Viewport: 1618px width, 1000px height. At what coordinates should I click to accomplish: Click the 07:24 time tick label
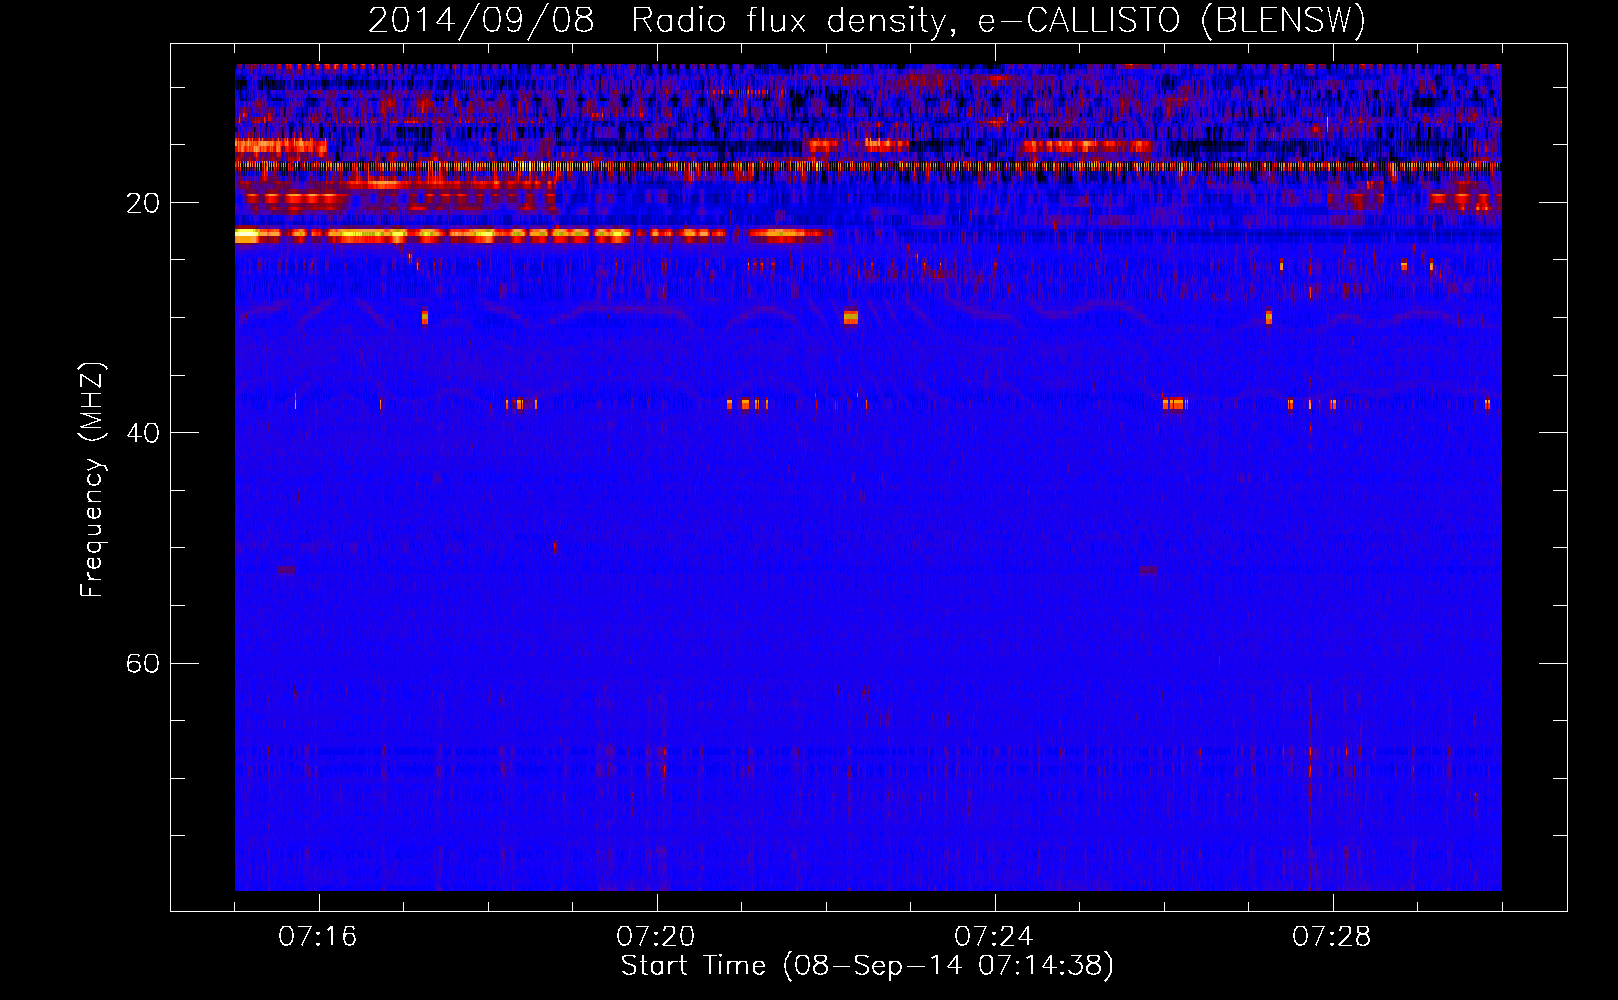[994, 937]
